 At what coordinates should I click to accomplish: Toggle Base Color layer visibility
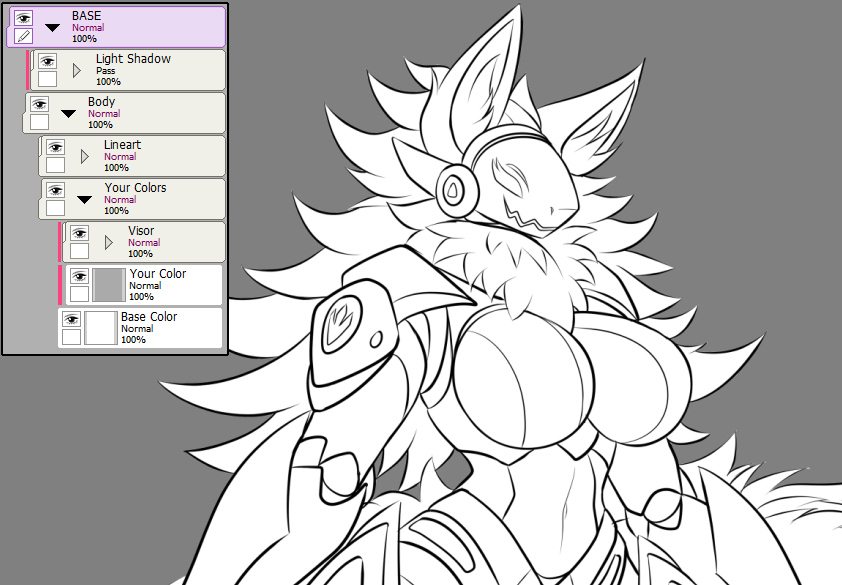[x=71, y=319]
